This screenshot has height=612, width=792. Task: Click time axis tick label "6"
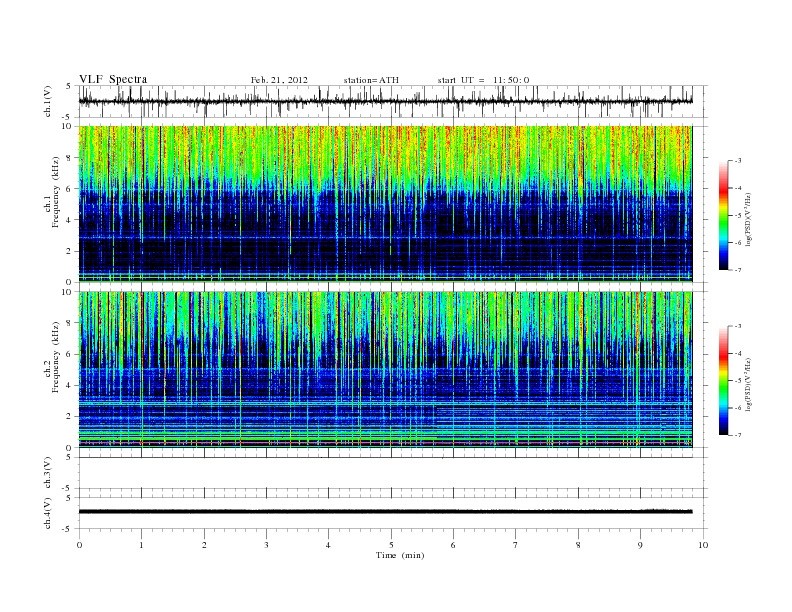453,545
